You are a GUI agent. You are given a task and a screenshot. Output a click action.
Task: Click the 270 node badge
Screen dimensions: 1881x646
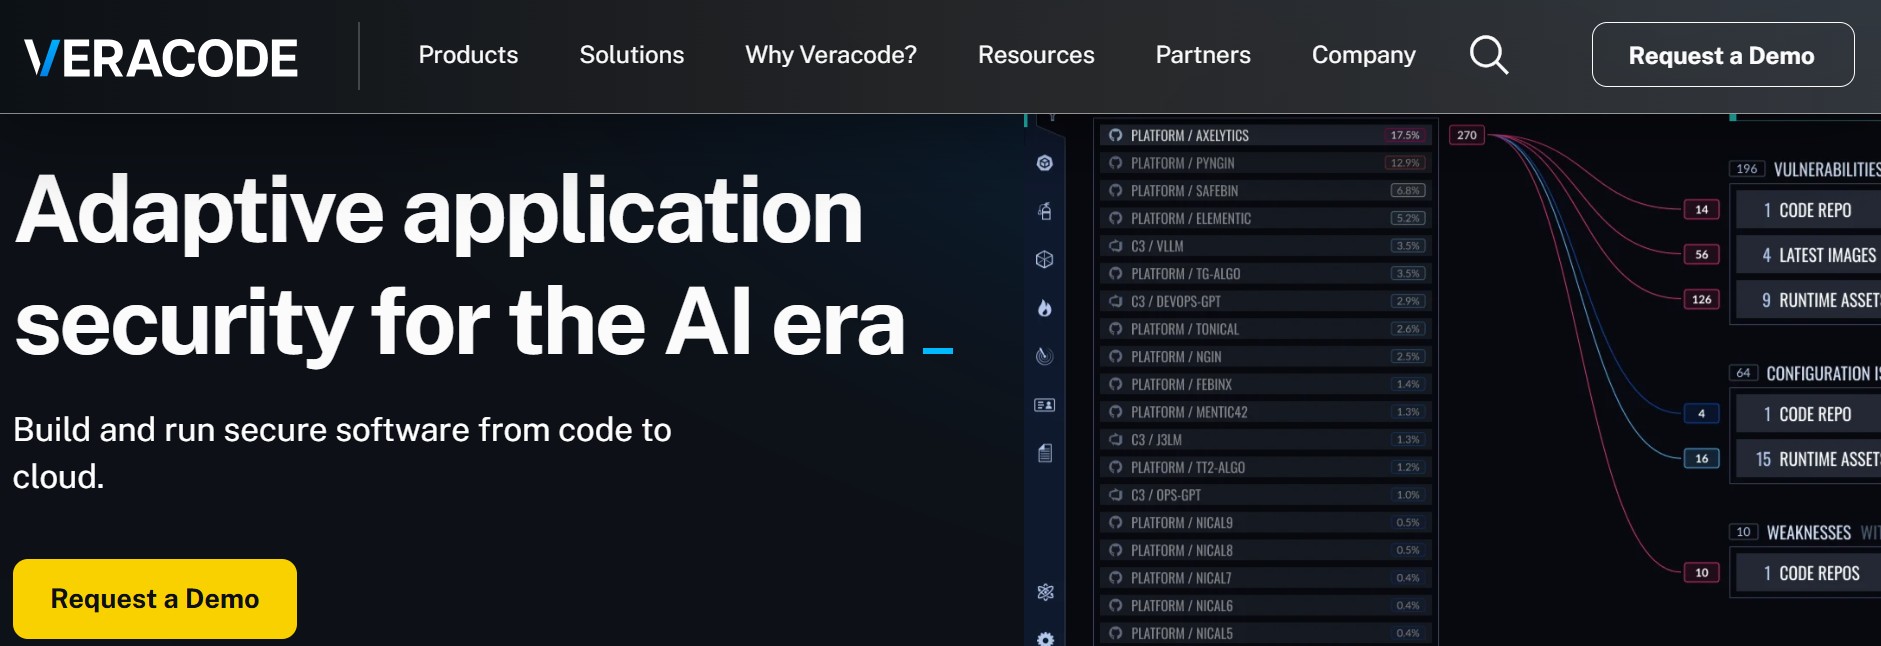[1467, 135]
